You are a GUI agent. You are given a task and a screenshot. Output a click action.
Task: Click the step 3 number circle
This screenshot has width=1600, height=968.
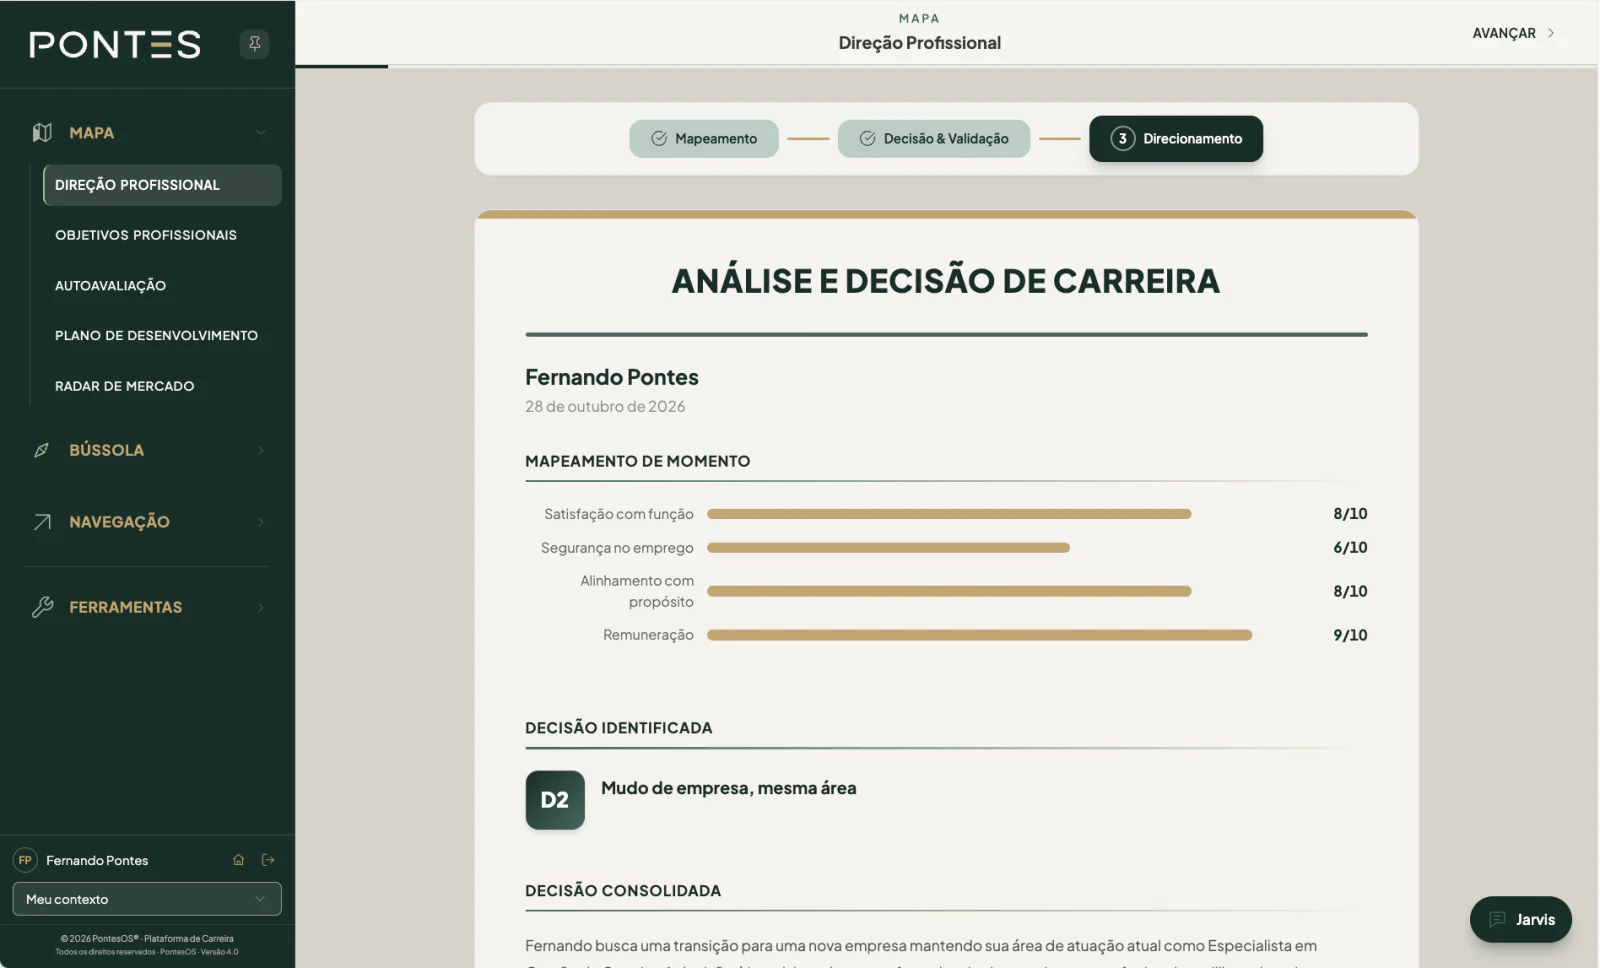pos(1122,139)
